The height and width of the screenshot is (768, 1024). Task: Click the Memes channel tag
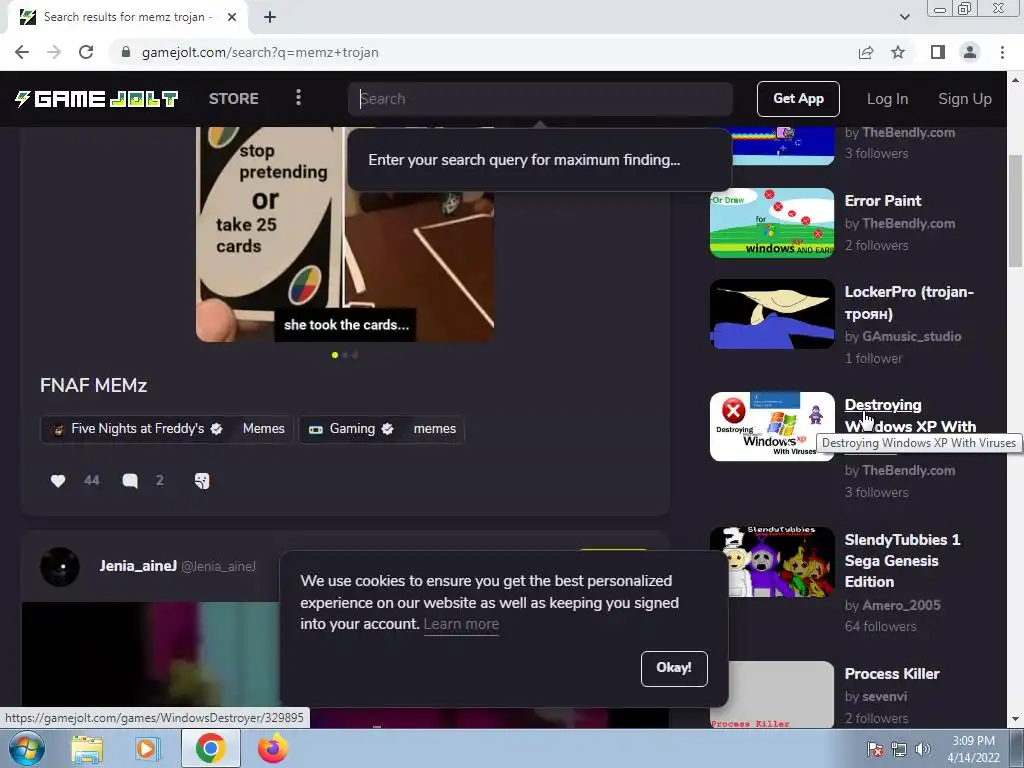[263, 428]
